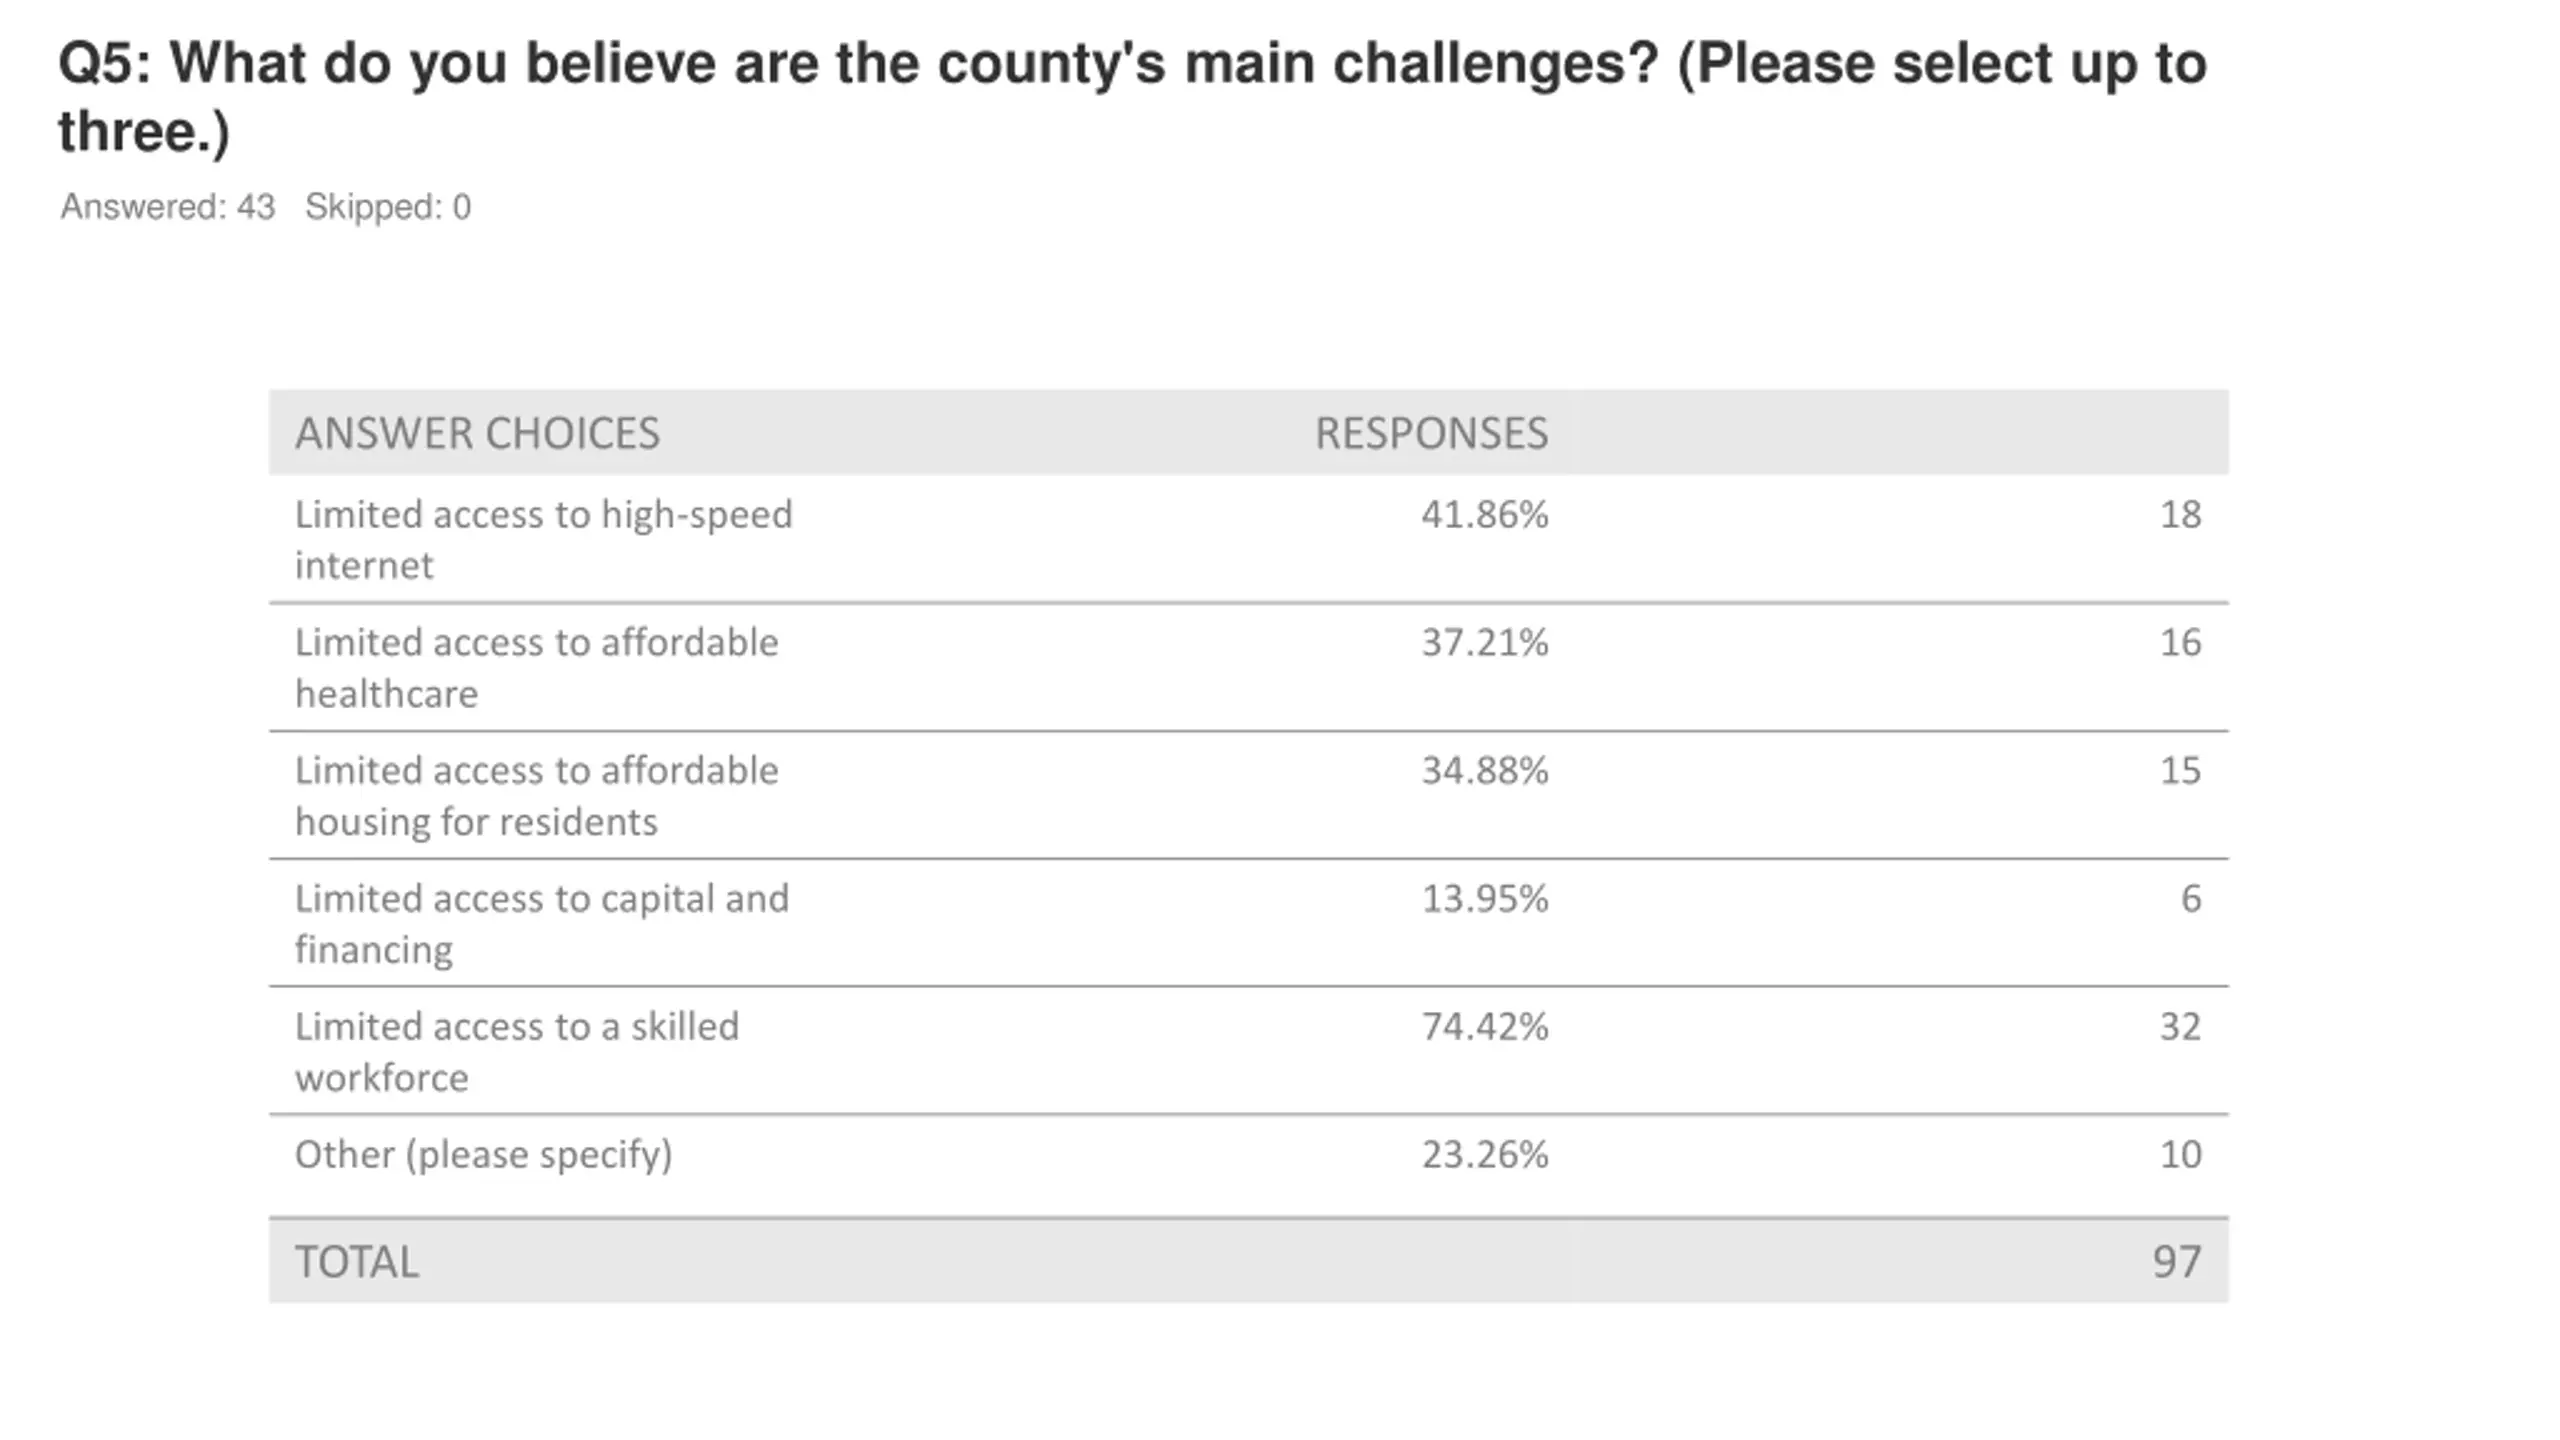
Task: Select the 'Answered: 43' label
Action: [167, 207]
